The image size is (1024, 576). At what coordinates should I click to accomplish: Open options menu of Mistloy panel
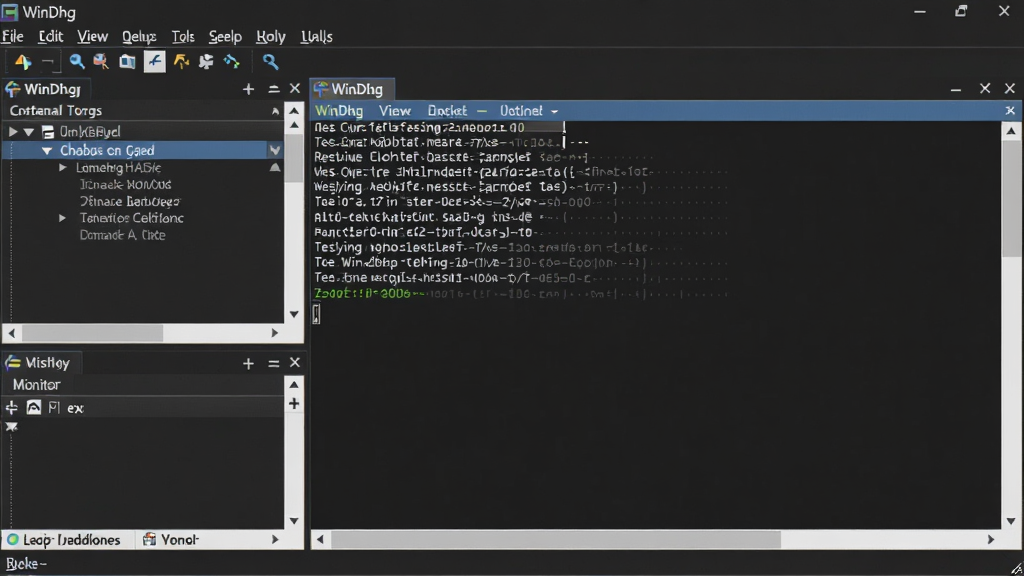(274, 363)
